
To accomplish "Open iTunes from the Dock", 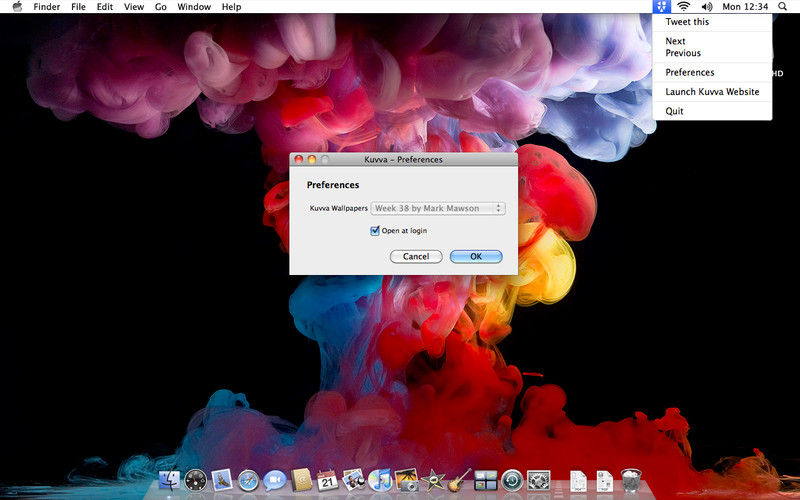I will [x=380, y=481].
